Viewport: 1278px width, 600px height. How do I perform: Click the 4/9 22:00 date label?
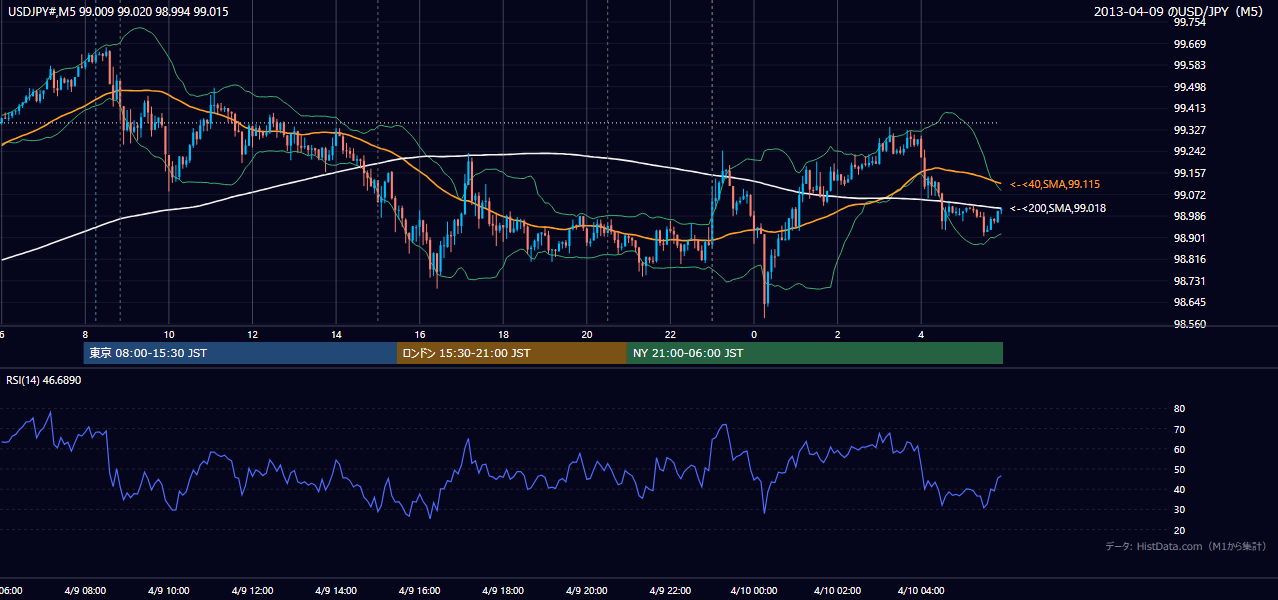pyautogui.click(x=671, y=591)
